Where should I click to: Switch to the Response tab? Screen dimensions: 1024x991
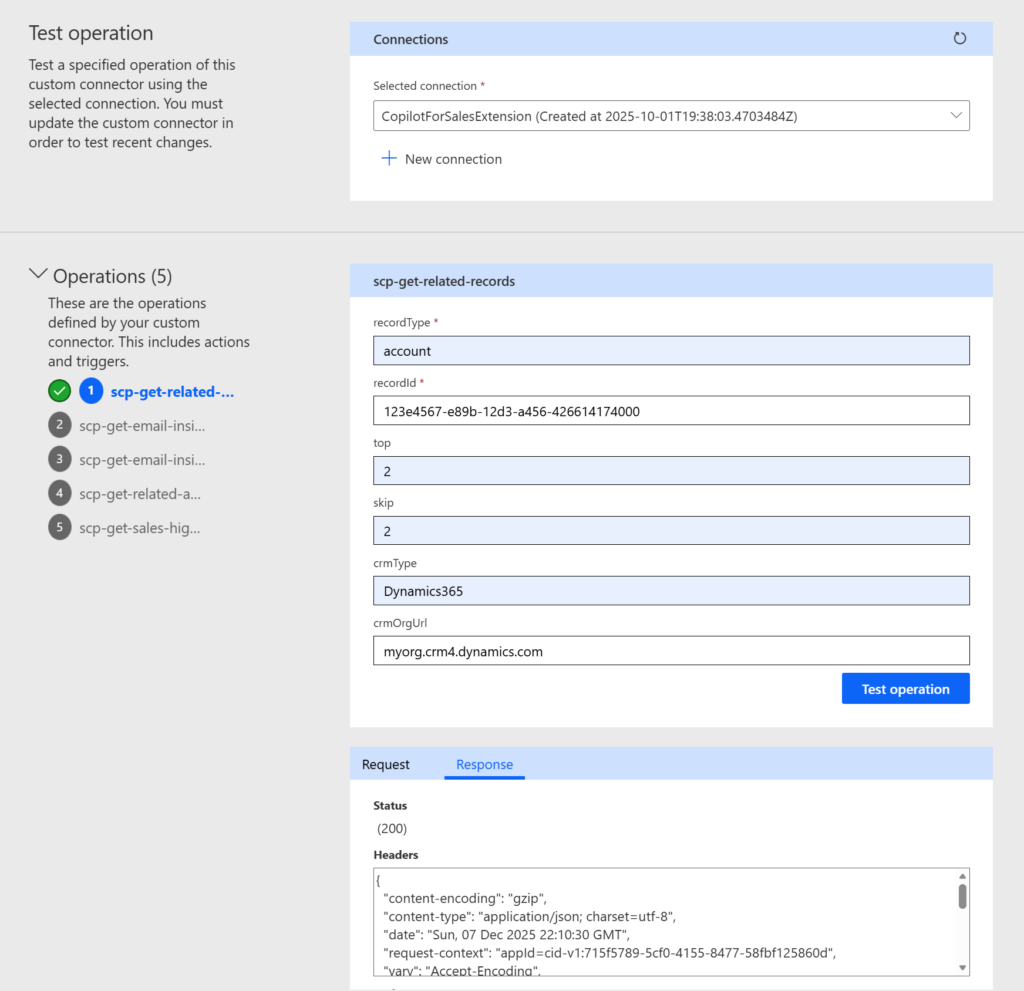[484, 765]
